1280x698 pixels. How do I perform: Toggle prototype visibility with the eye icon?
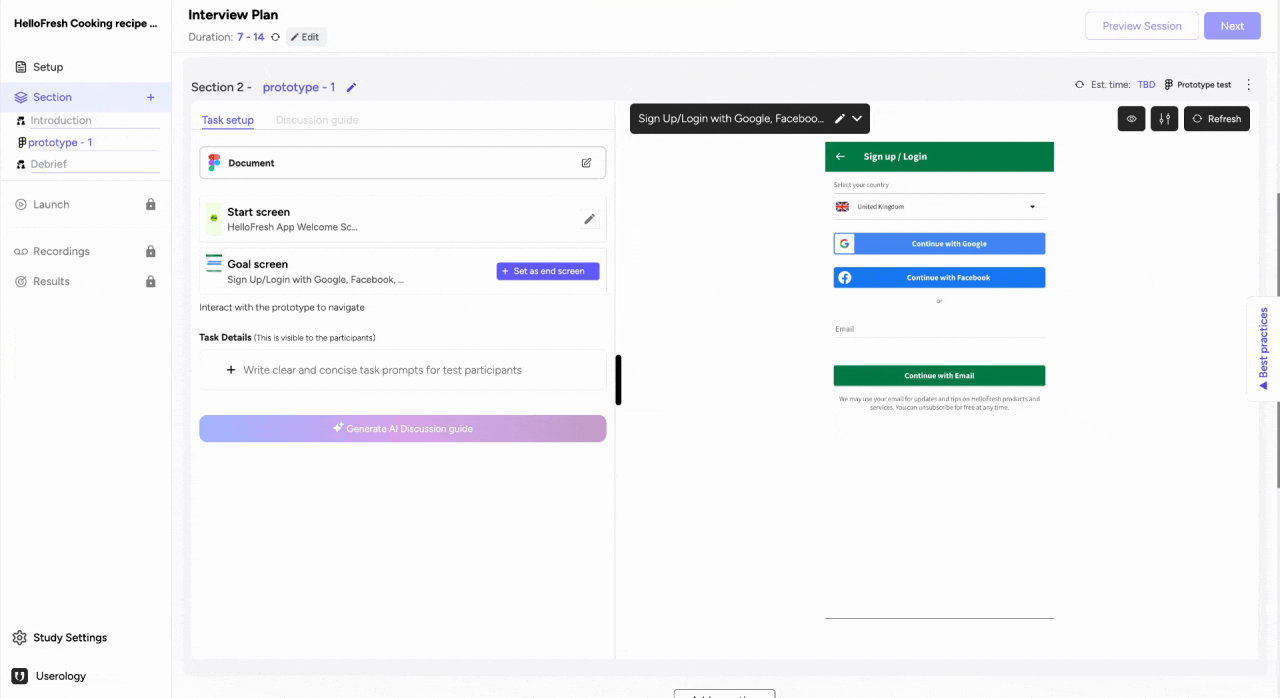pos(1131,118)
